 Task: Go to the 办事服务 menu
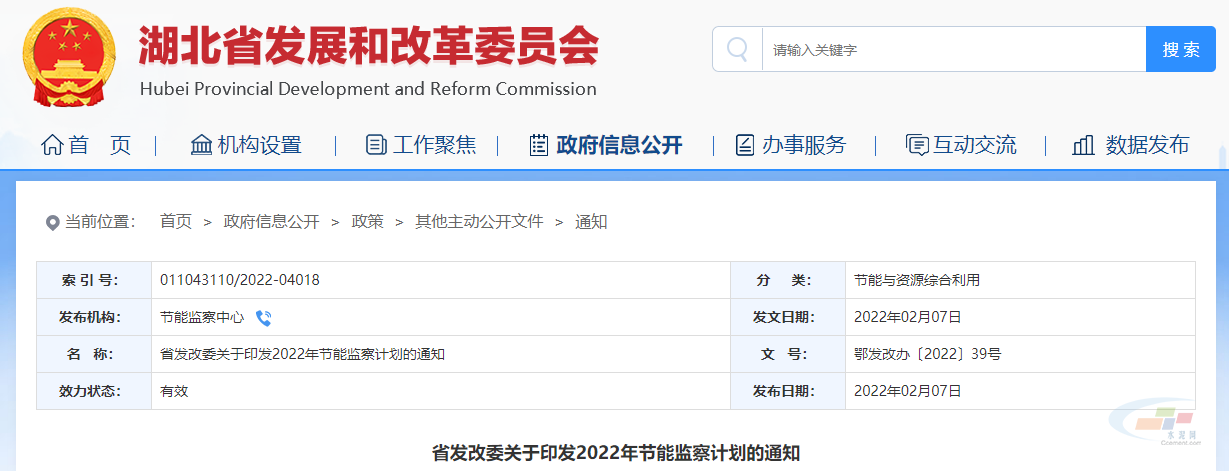804,145
